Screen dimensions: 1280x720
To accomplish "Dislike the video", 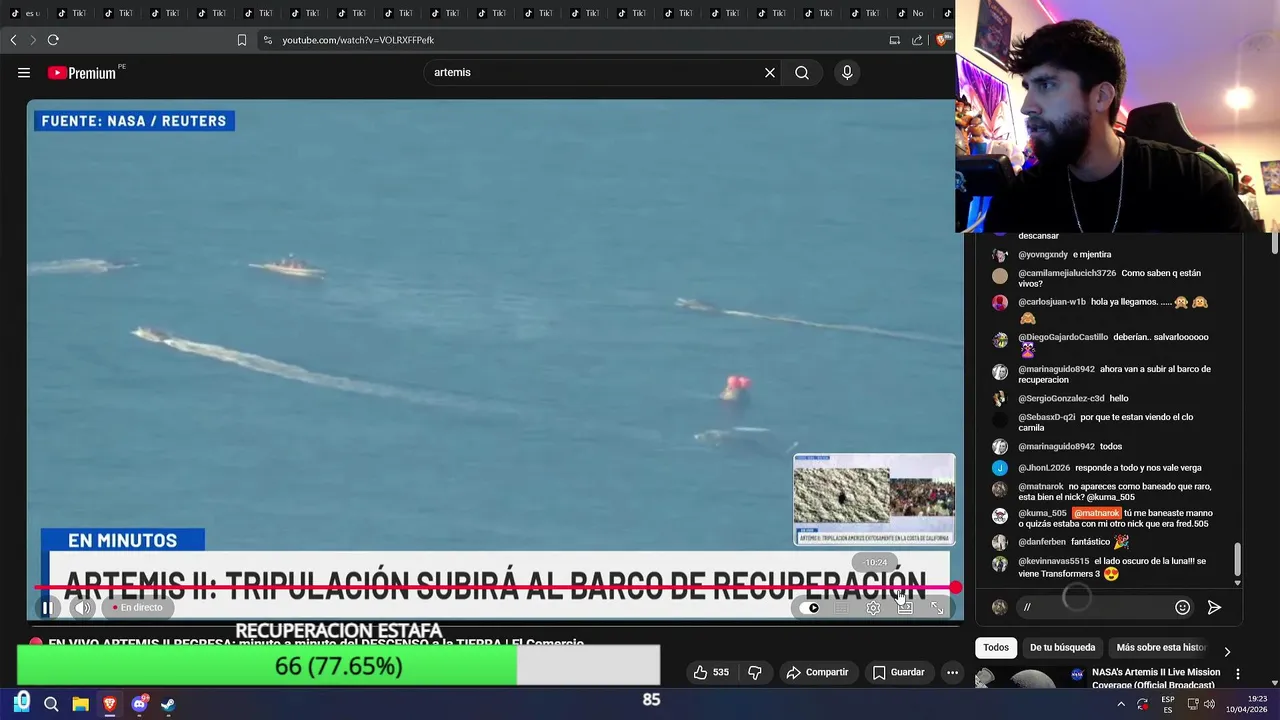I will pyautogui.click(x=755, y=672).
